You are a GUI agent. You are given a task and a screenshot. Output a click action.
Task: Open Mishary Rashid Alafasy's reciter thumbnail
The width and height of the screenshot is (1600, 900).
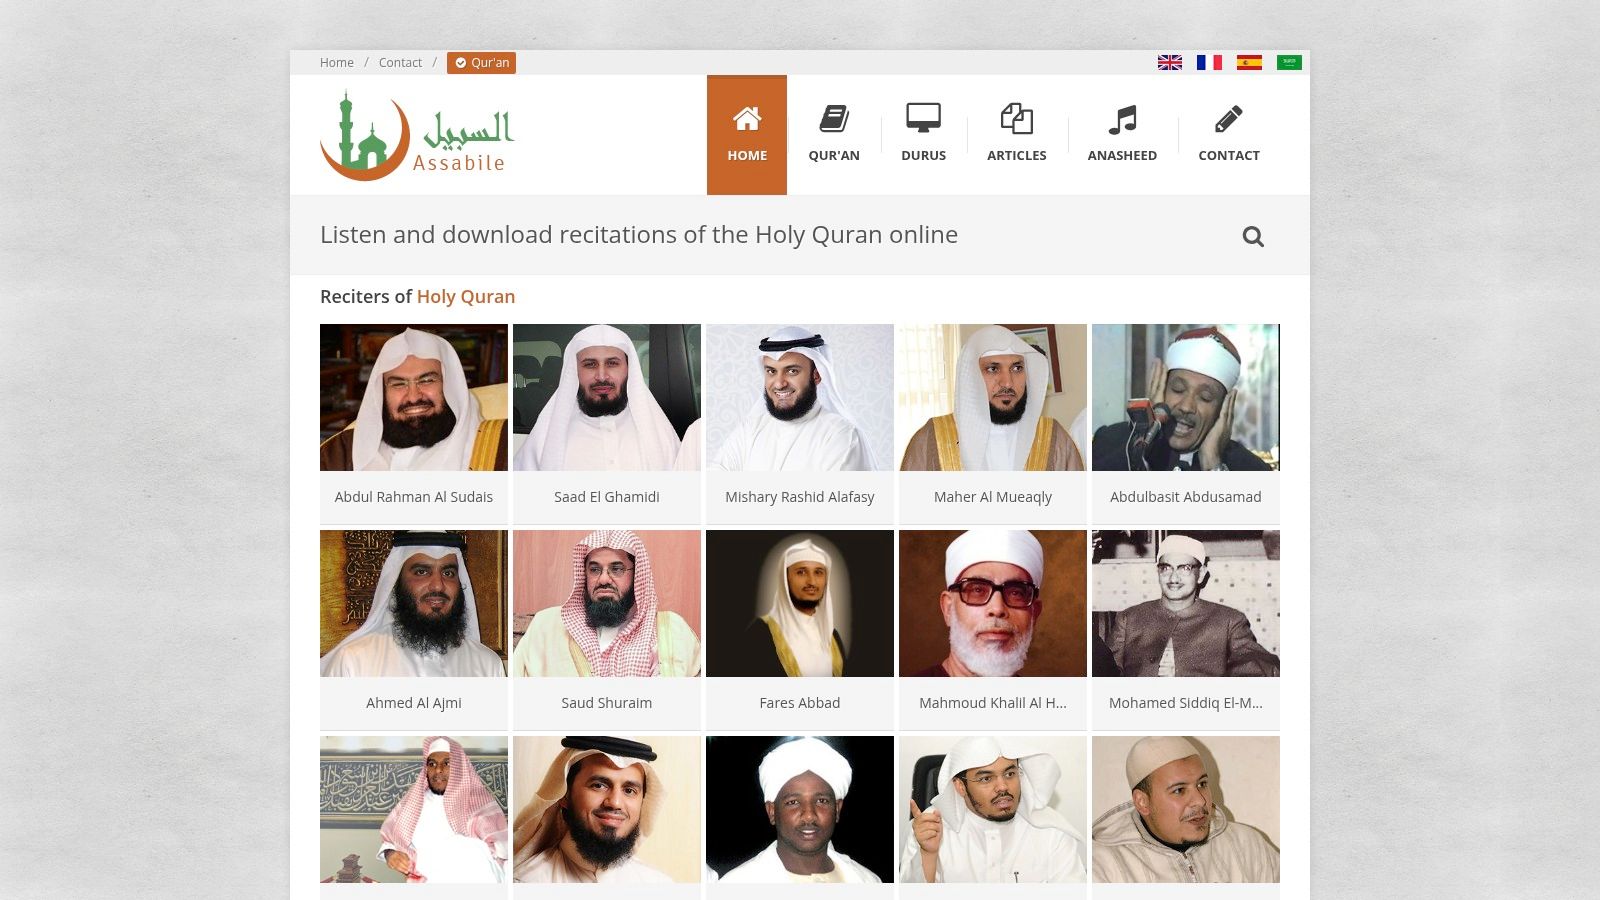click(x=799, y=397)
